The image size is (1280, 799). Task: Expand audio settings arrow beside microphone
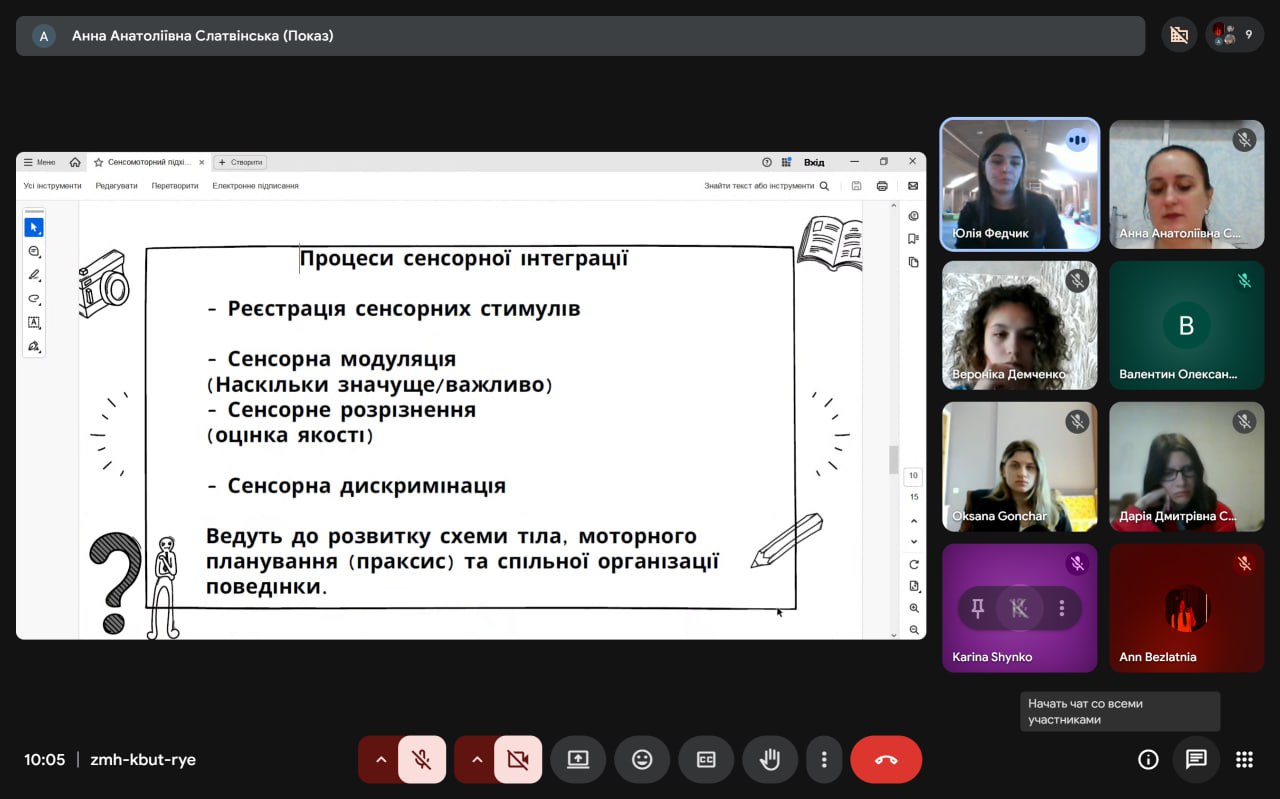tap(380, 759)
